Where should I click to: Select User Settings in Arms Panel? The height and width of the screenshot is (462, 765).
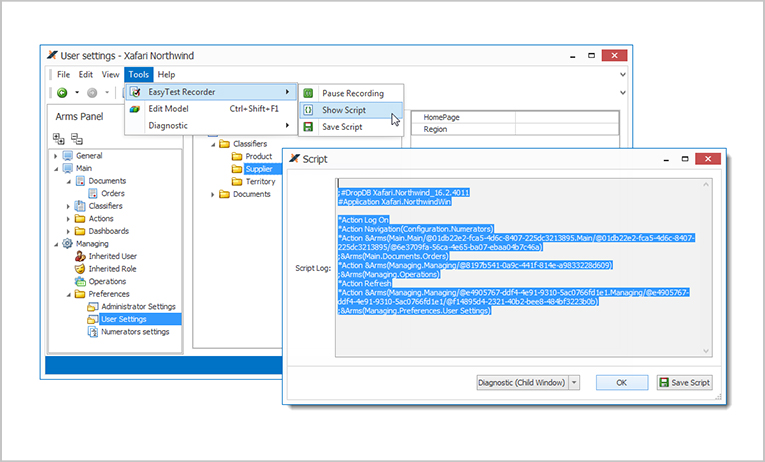(124, 319)
